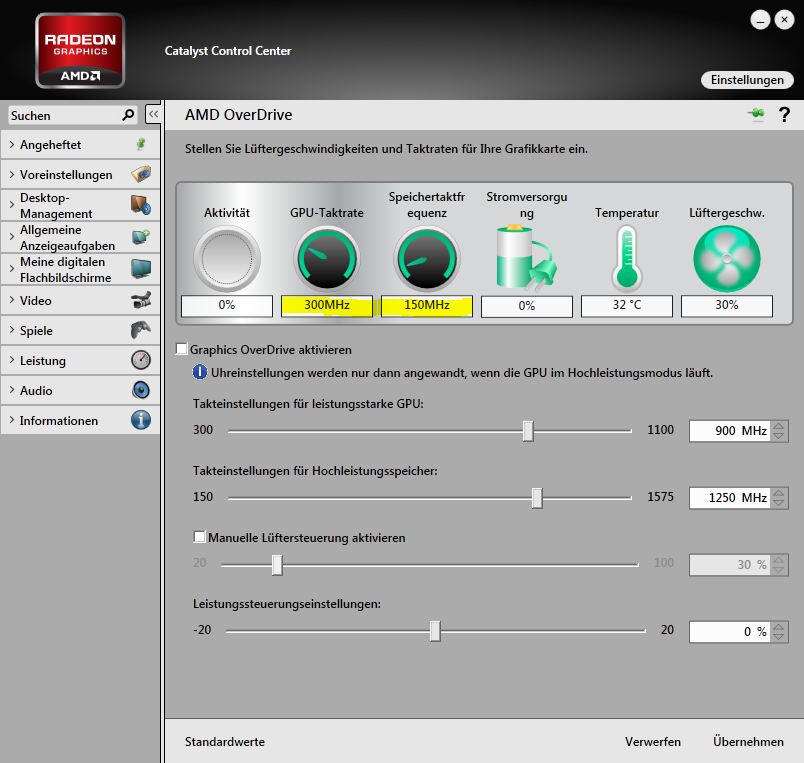Enable Graphics OverDrive aktivieren checkbox
The image size is (804, 763).
tap(182, 349)
